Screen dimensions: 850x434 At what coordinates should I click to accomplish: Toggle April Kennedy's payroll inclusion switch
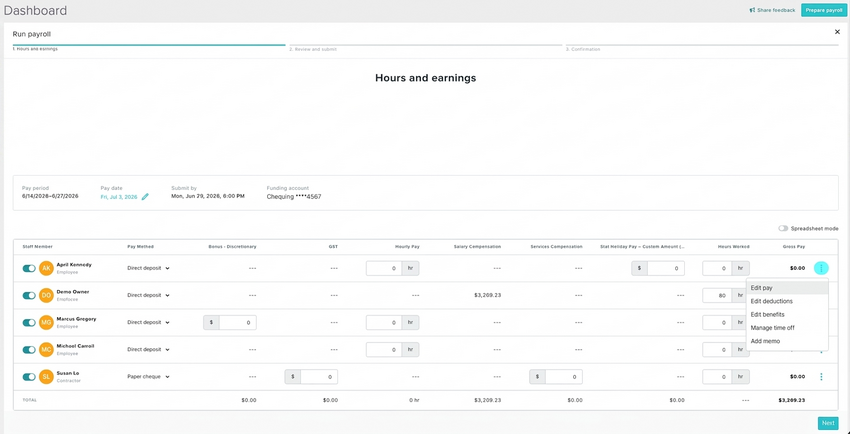[29, 268]
